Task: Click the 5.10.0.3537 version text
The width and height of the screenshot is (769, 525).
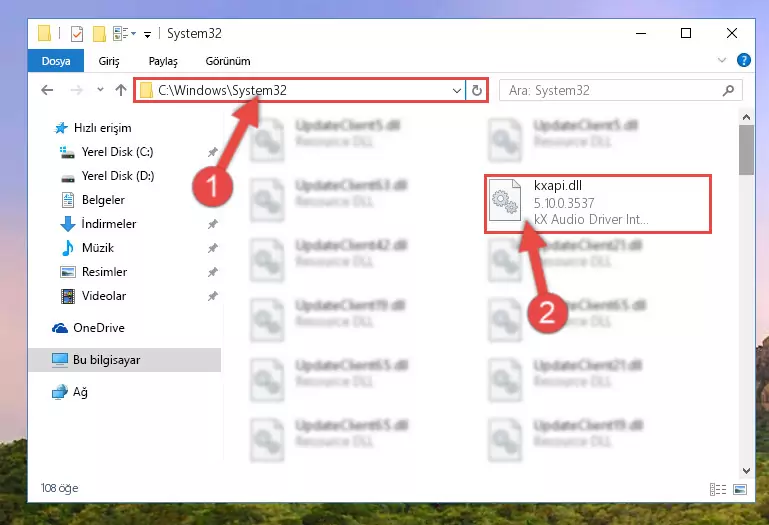Action: (564, 203)
